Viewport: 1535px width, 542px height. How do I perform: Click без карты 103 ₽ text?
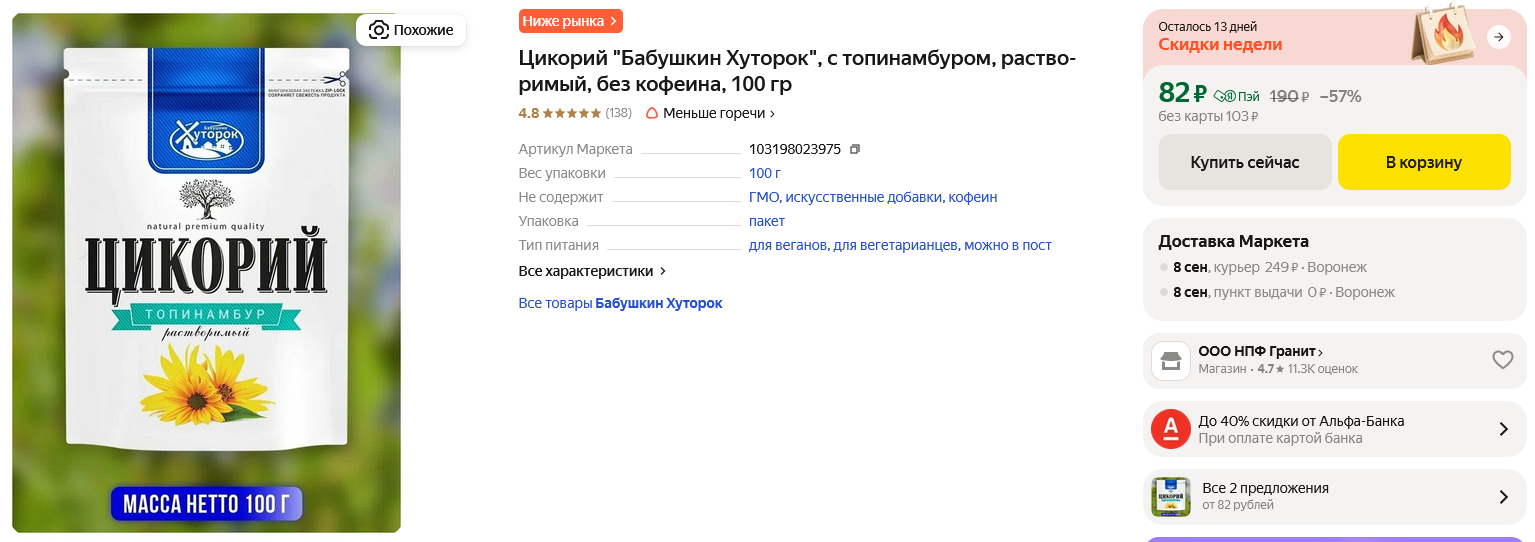[x=1208, y=116]
